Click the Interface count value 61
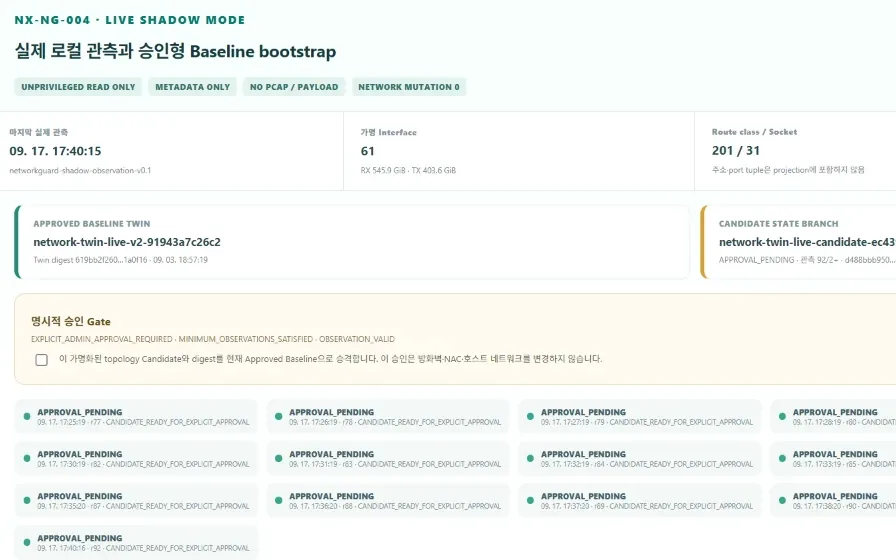 click(x=367, y=151)
